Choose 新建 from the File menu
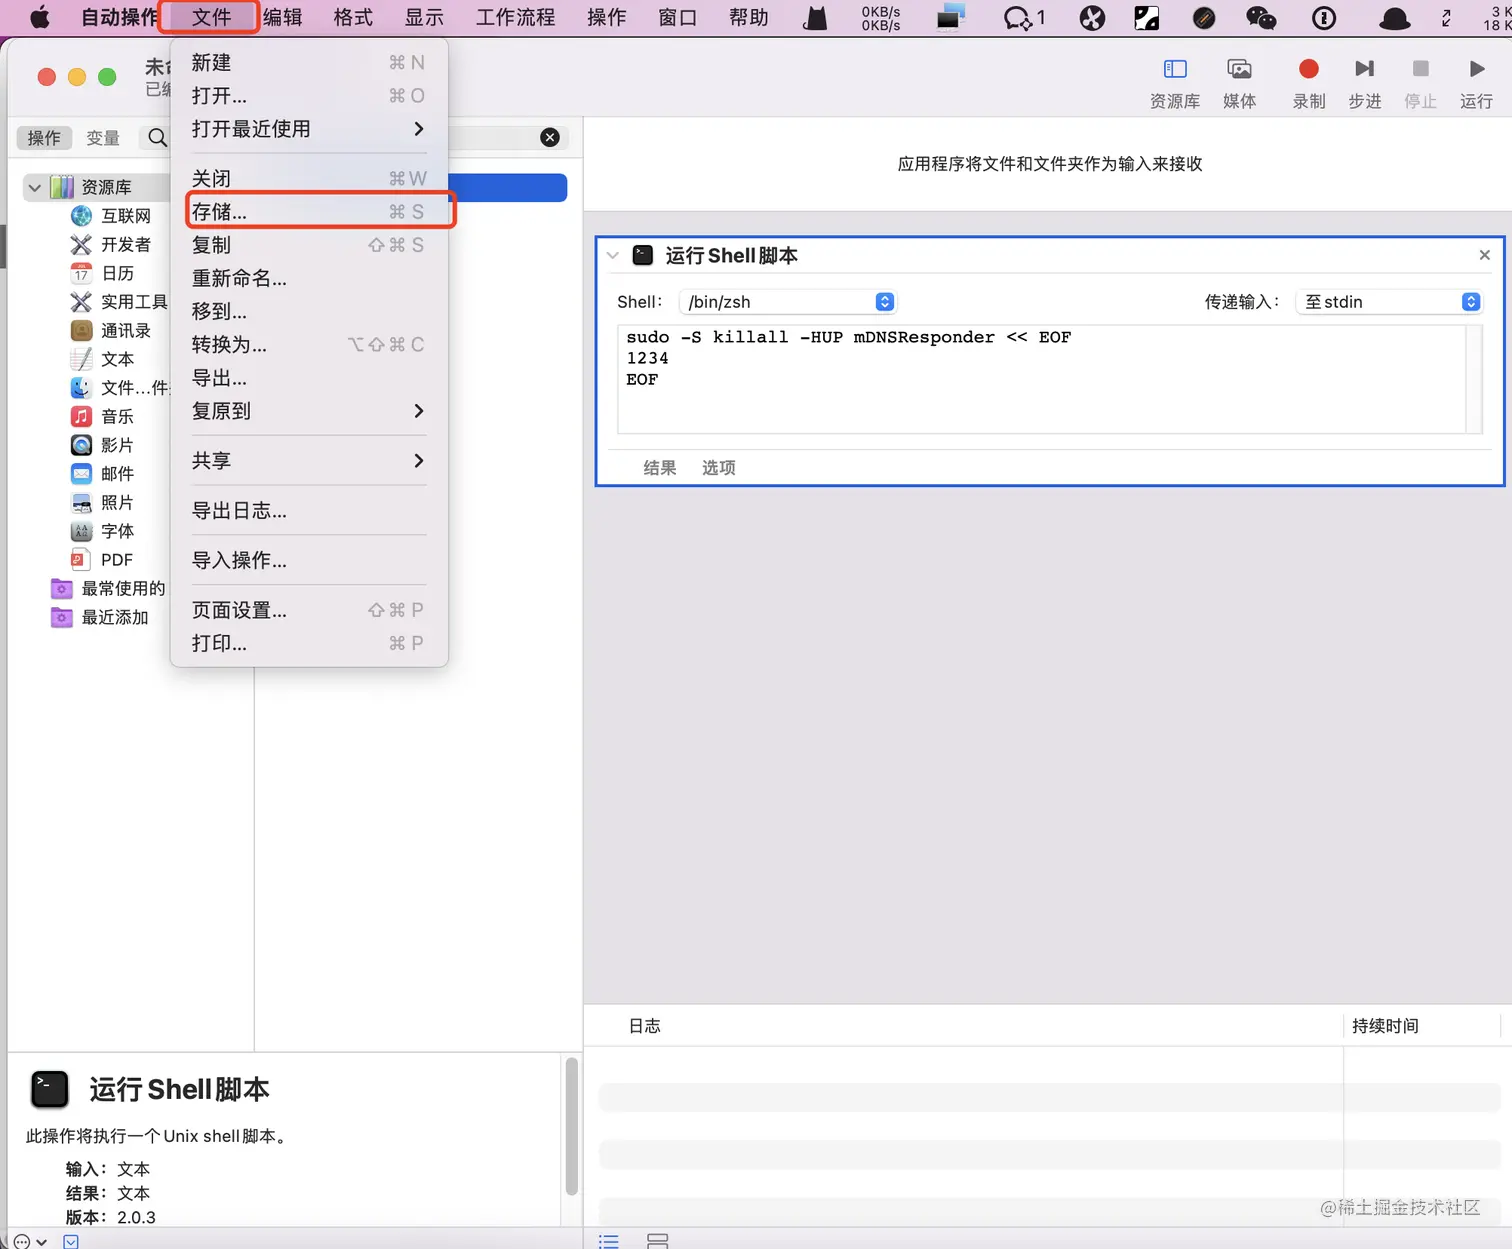The width and height of the screenshot is (1512, 1249). [x=309, y=63]
